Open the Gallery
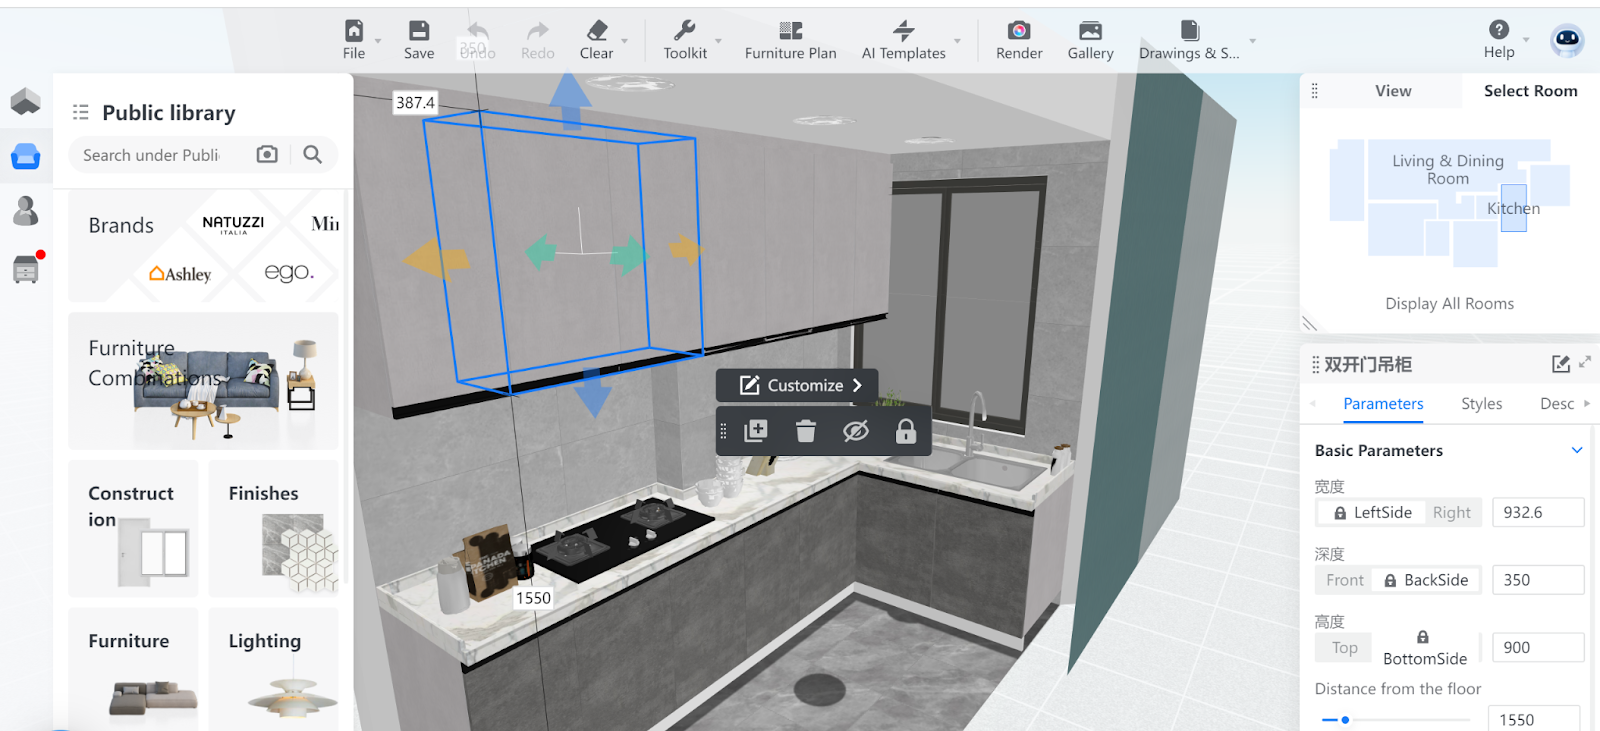Image resolution: width=1600 pixels, height=731 pixels. pyautogui.click(x=1090, y=40)
